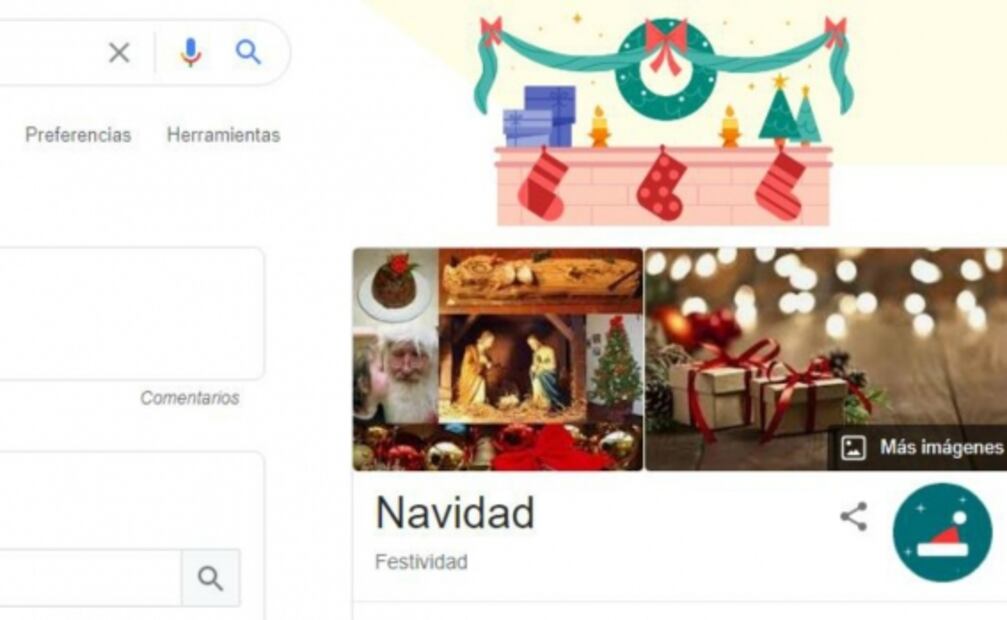Open the wrapped gifts photo thumbnail
This screenshot has width=1007, height=620.
point(826,359)
